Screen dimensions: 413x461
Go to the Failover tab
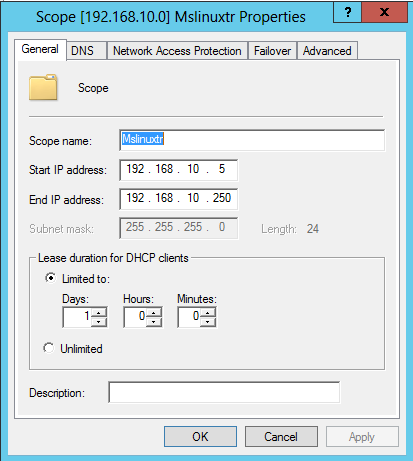tap(272, 51)
